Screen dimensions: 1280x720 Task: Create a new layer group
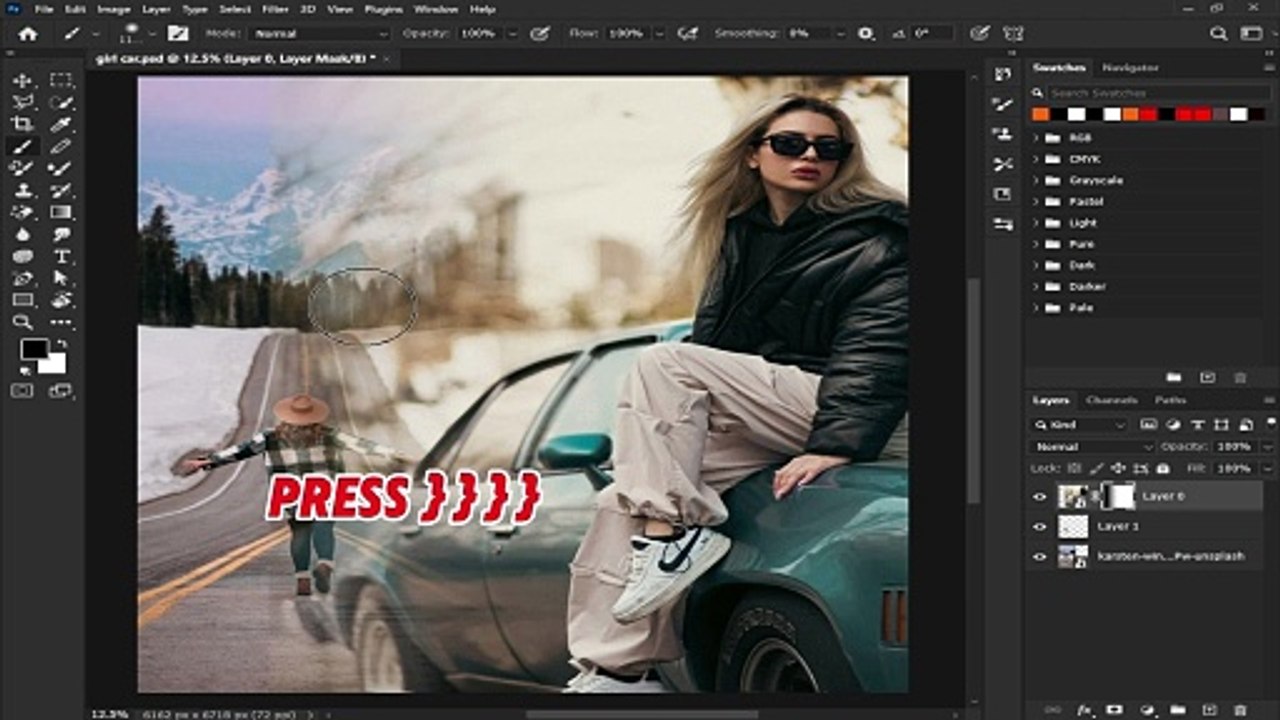tap(1177, 710)
